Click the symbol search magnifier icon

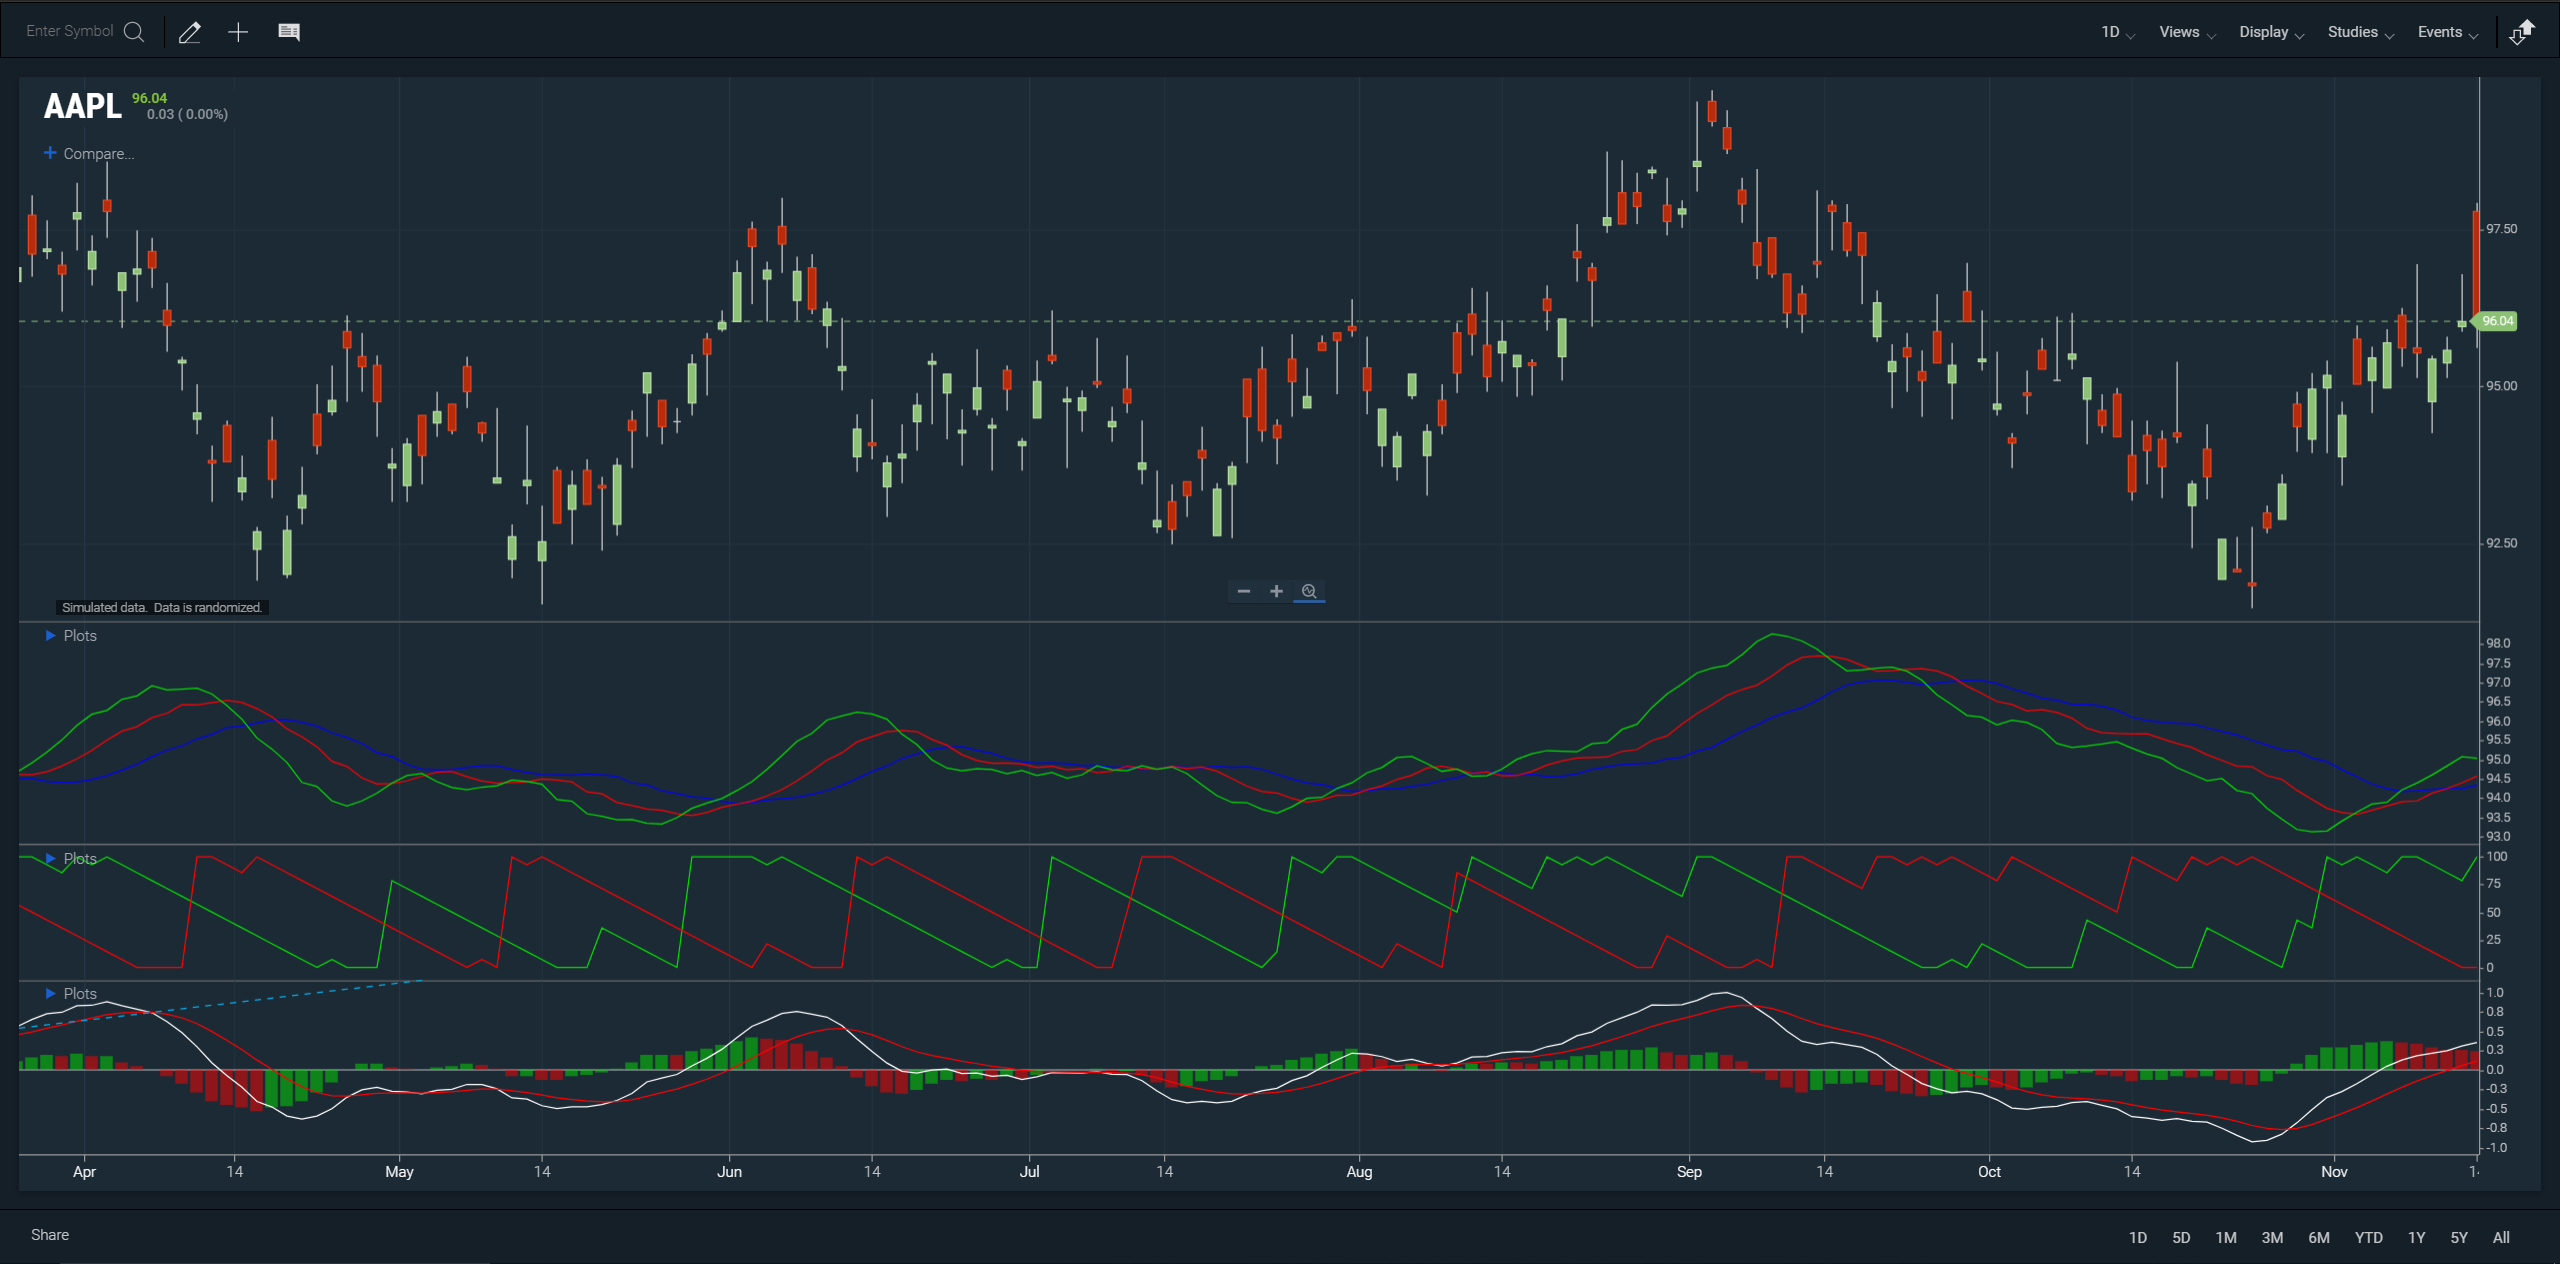coord(134,32)
